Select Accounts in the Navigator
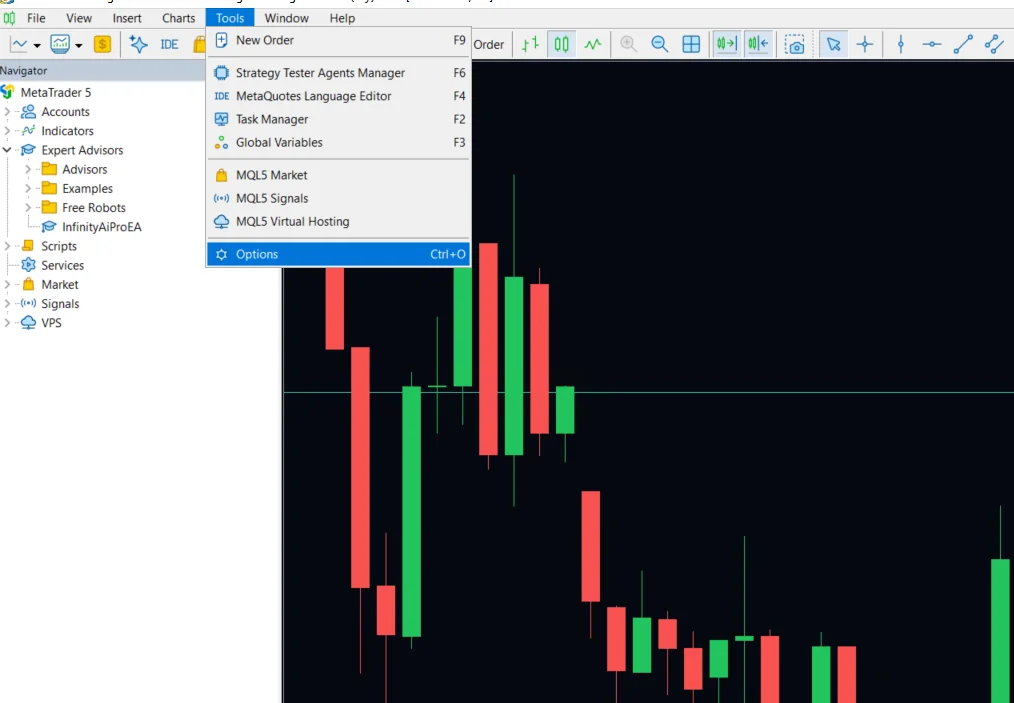 click(x=65, y=112)
